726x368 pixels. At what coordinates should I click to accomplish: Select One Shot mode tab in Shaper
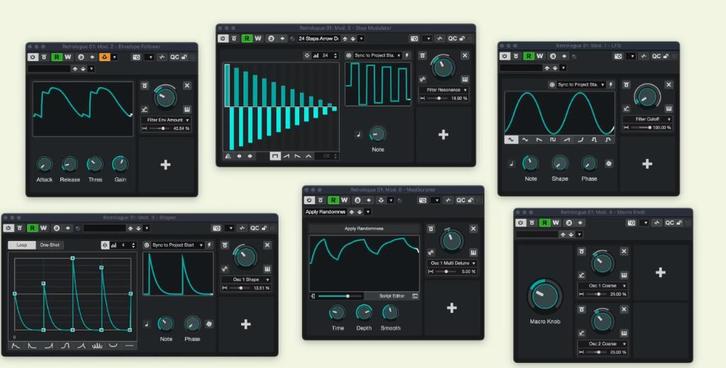point(50,245)
